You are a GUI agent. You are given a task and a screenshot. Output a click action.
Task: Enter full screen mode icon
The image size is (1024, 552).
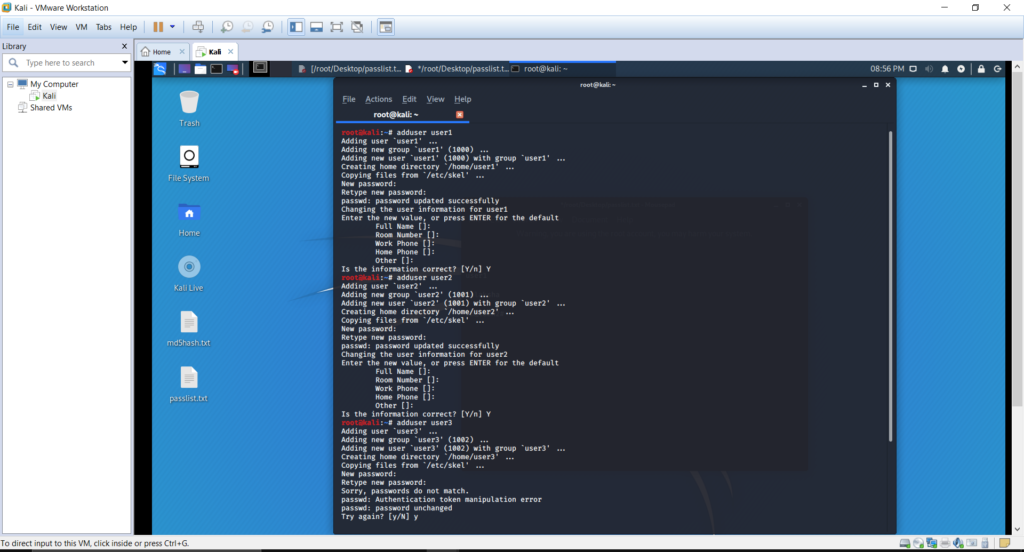pos(336,27)
